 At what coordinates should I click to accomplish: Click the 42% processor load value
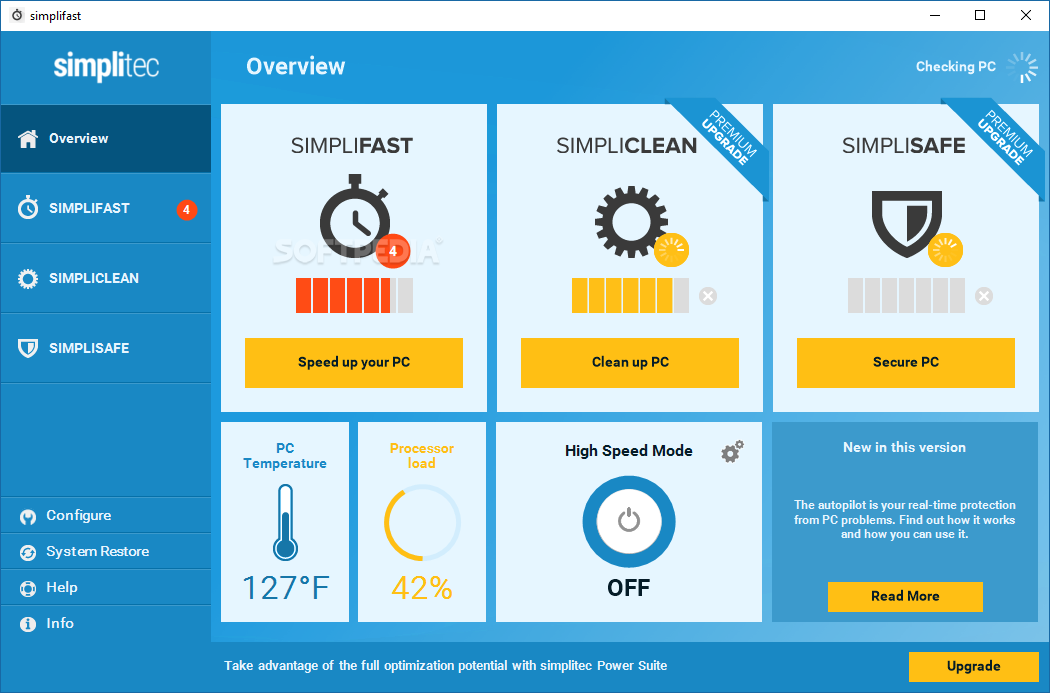click(422, 588)
